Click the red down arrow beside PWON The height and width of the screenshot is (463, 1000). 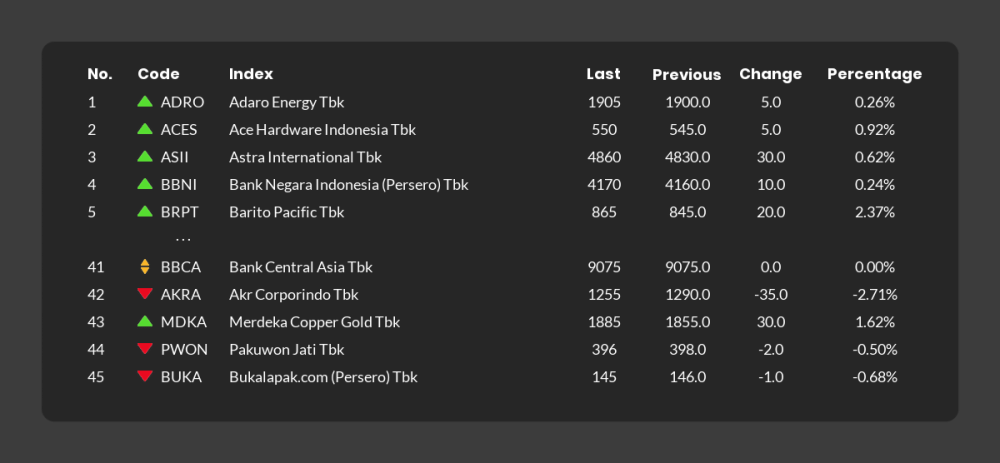click(145, 349)
